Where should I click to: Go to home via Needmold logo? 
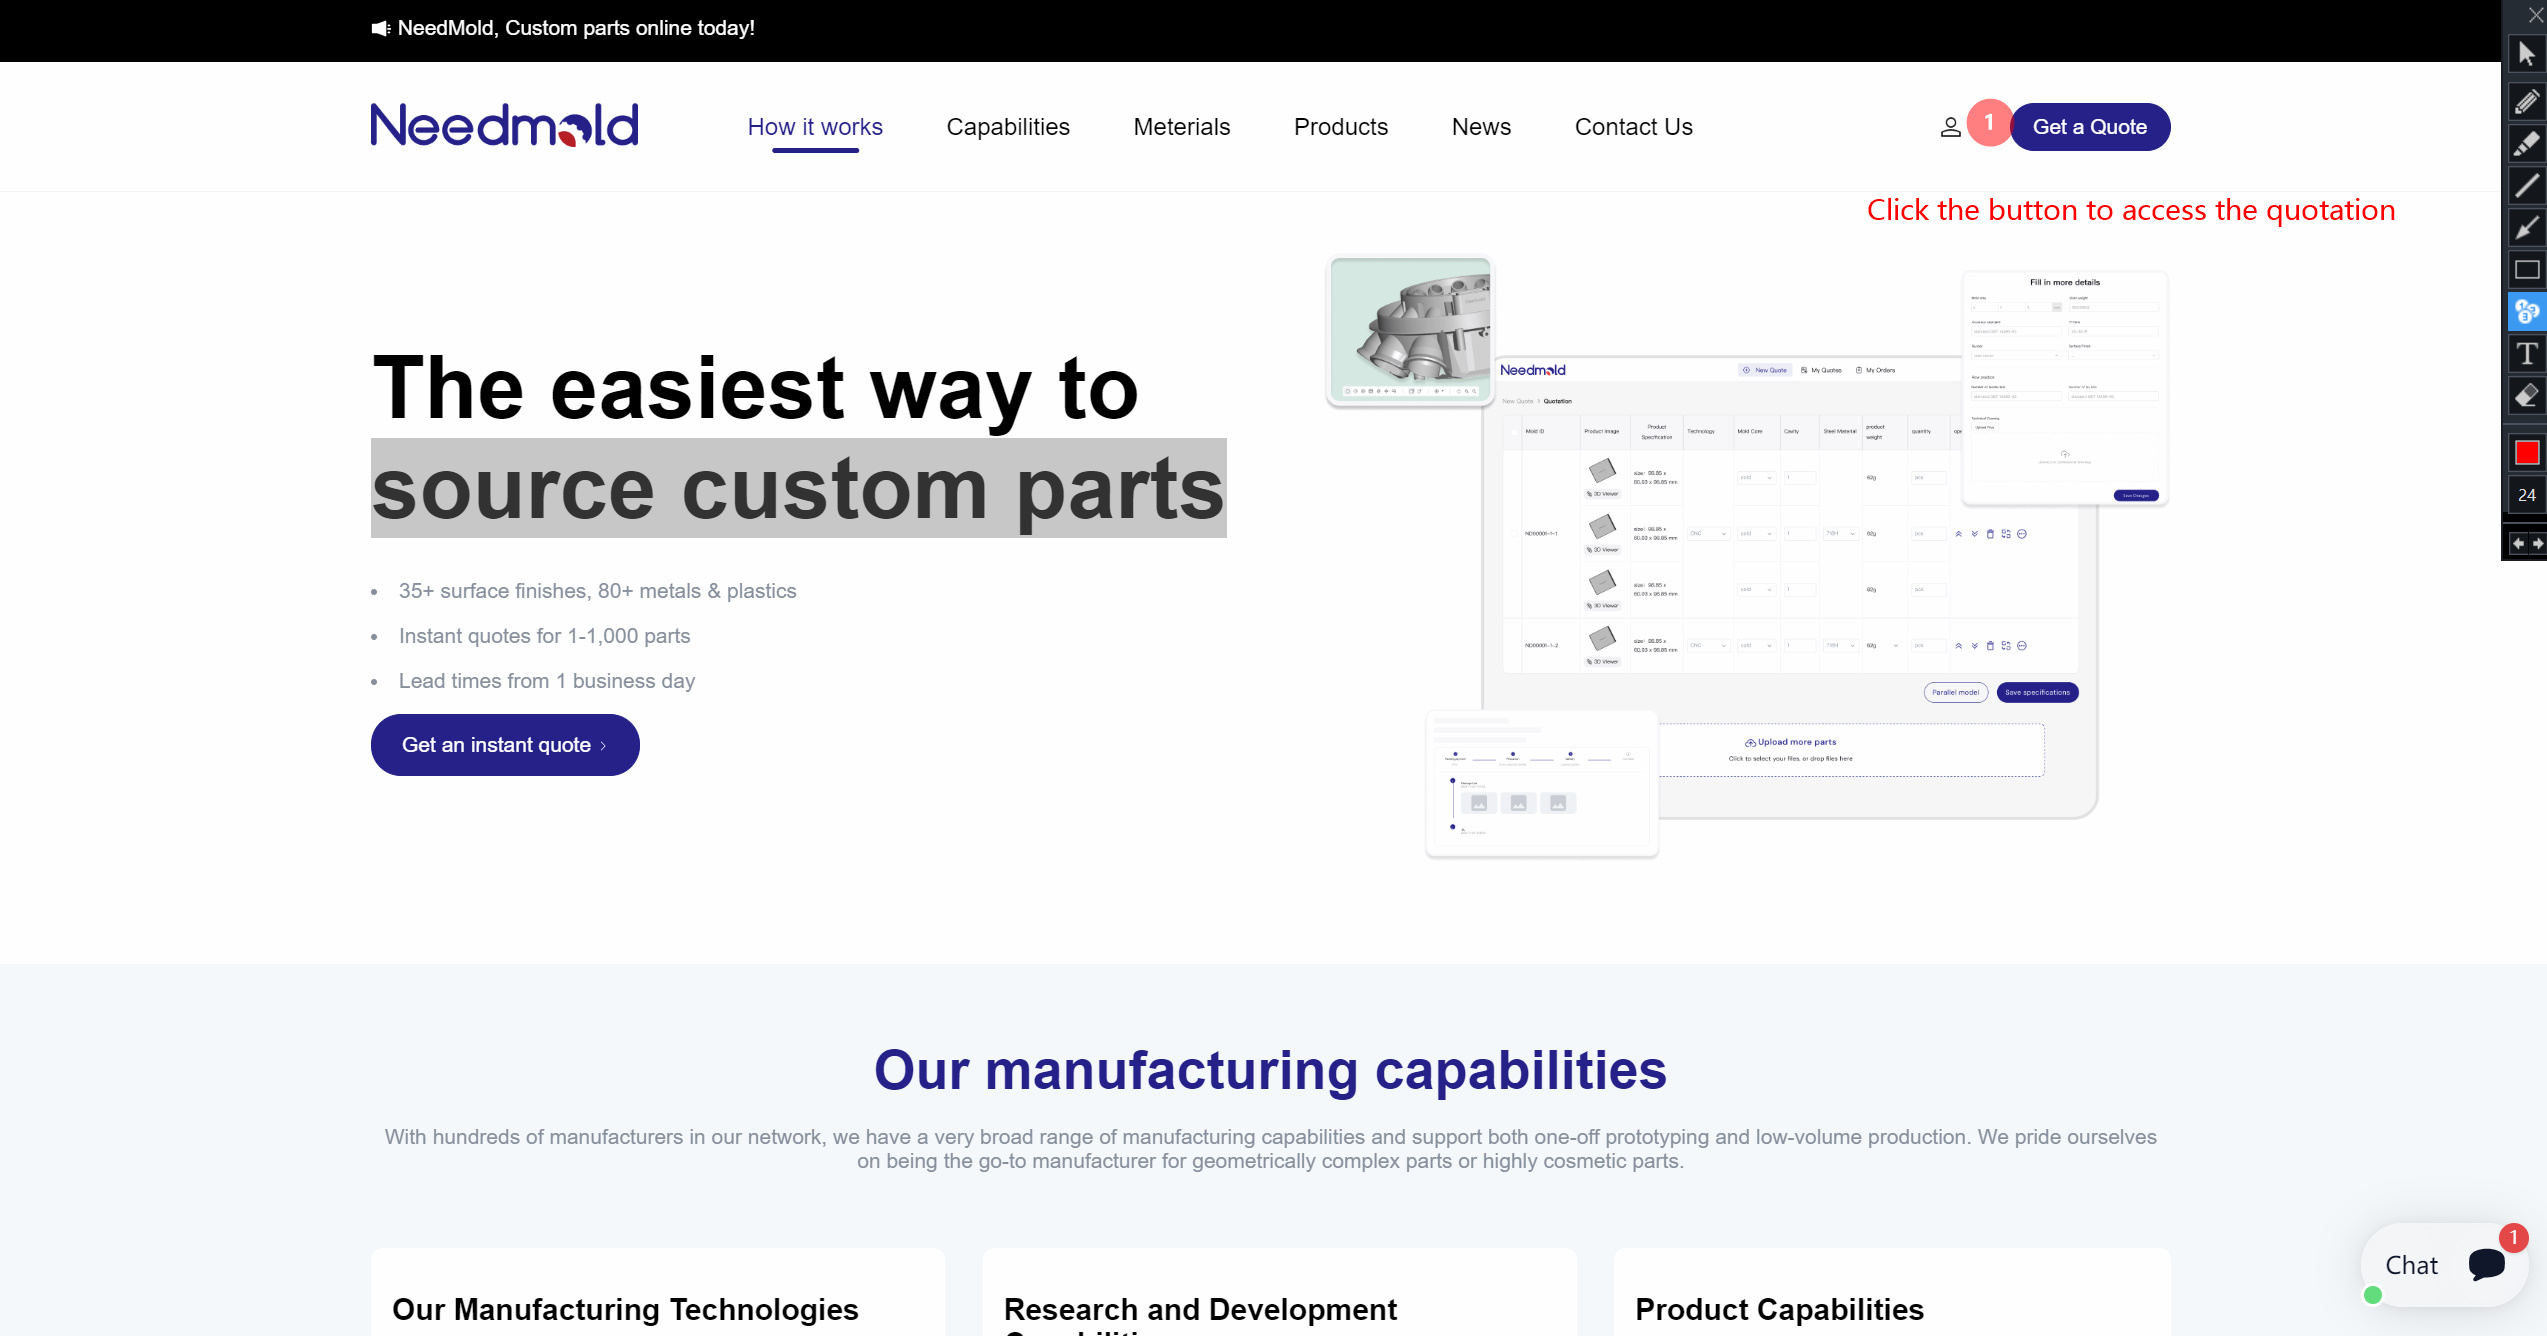click(505, 125)
